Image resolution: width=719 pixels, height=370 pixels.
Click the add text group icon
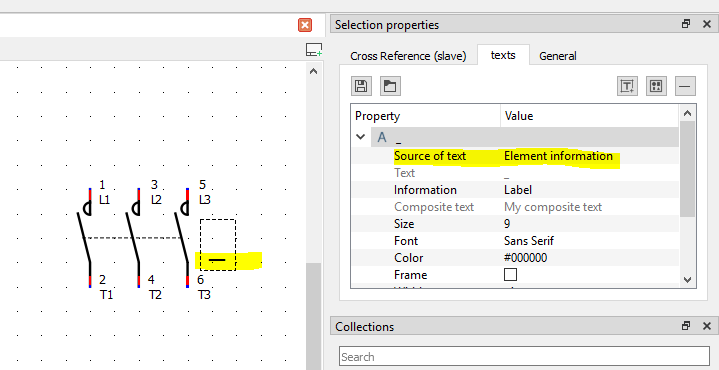(x=656, y=86)
